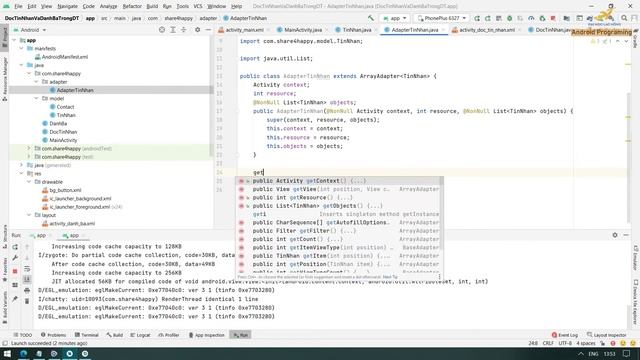Open the TODO tool window

(22, 335)
